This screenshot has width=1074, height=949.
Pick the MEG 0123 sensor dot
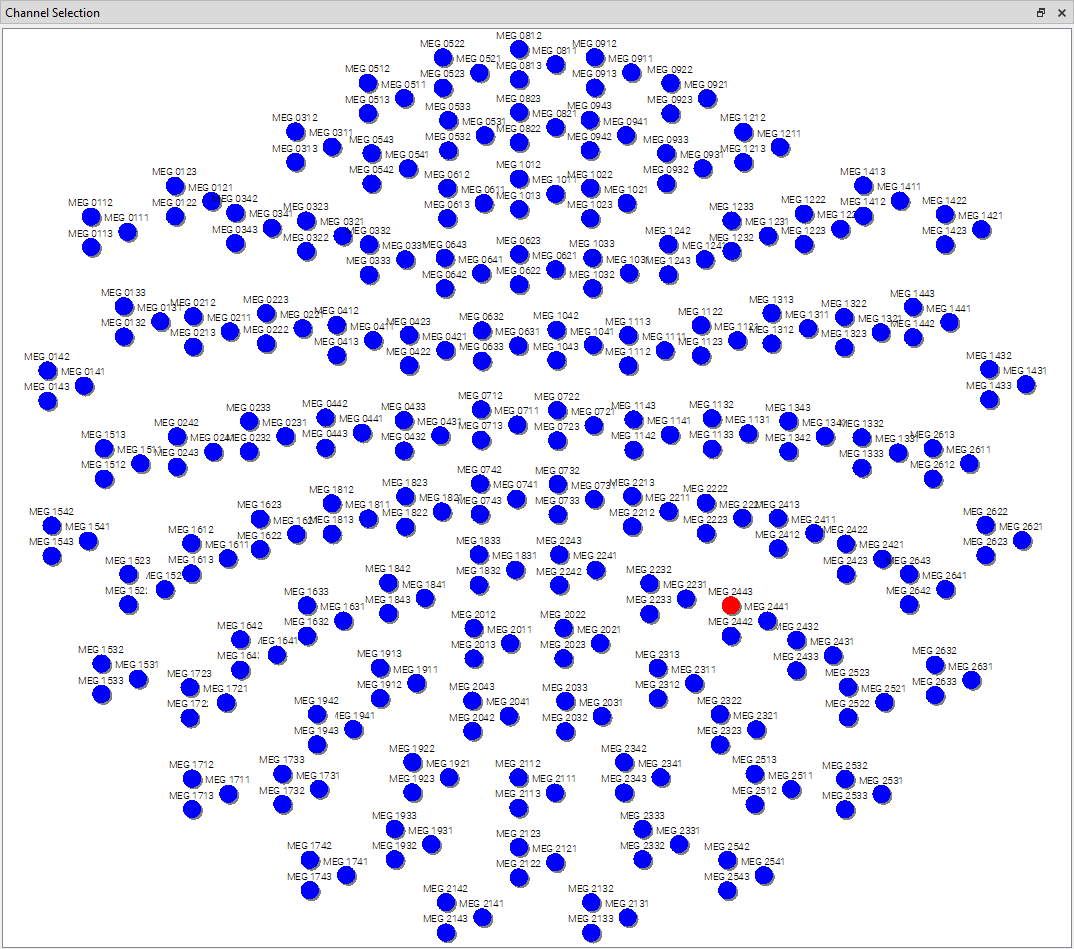click(x=175, y=185)
